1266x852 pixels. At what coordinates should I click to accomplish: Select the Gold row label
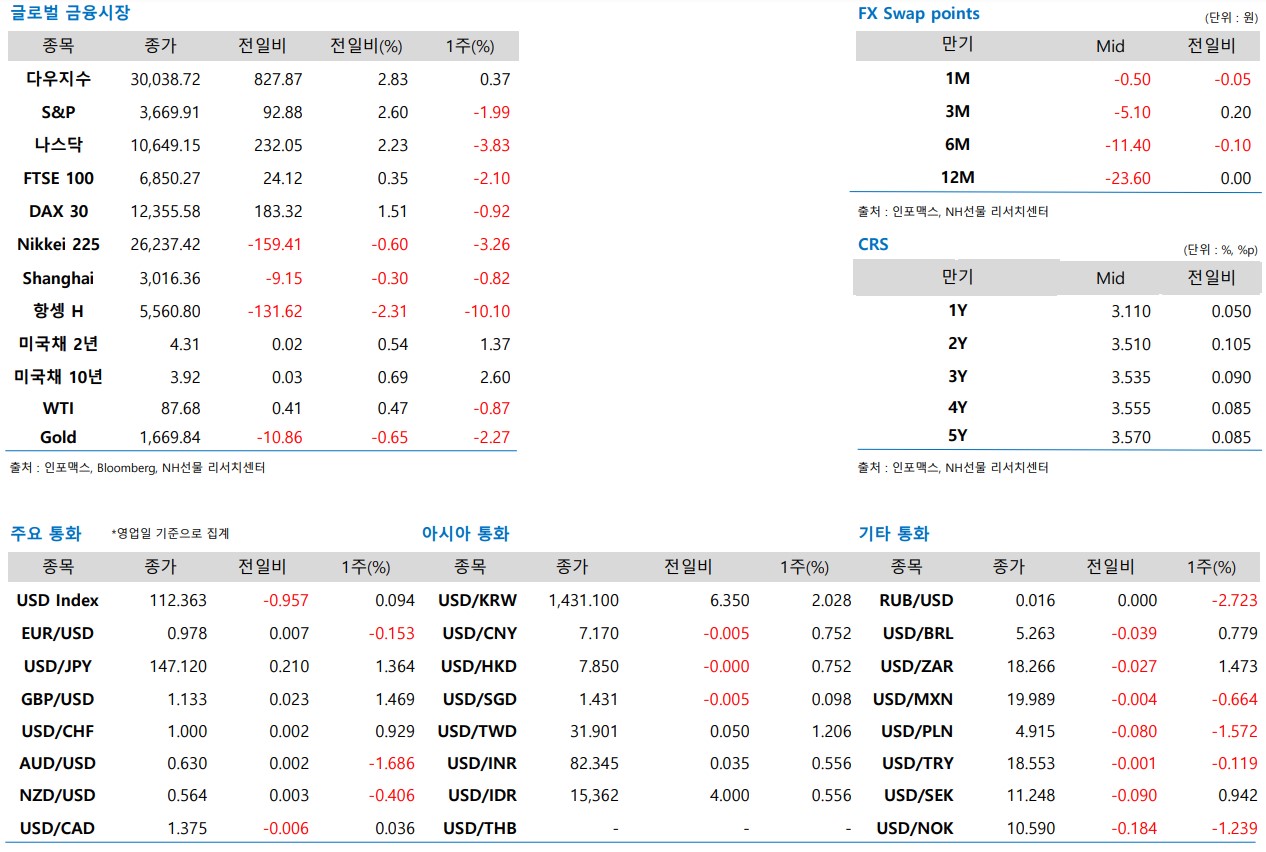(58, 437)
